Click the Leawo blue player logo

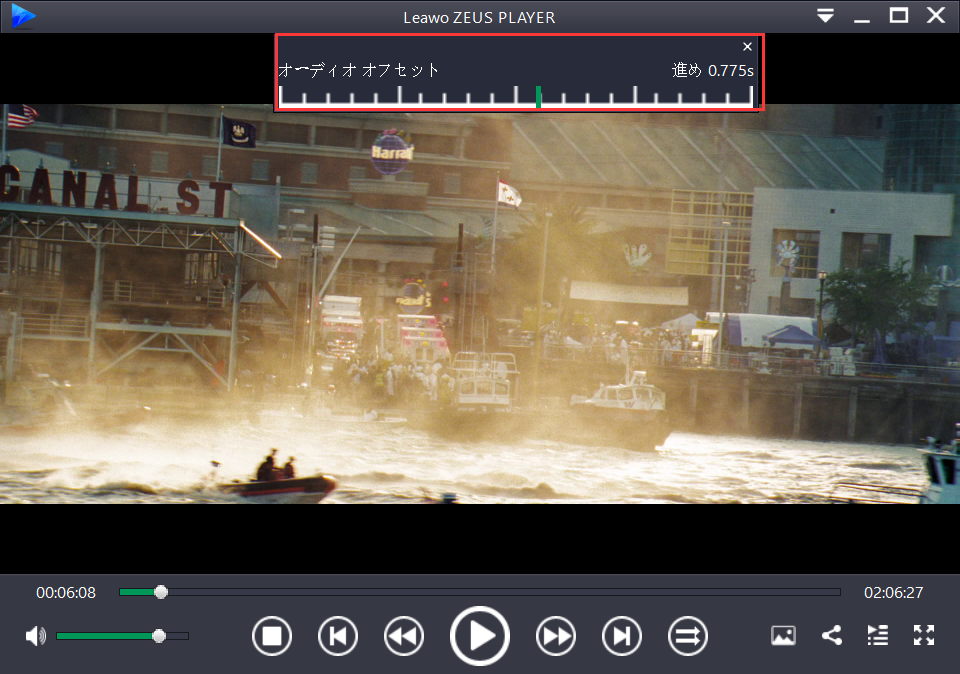point(23,16)
